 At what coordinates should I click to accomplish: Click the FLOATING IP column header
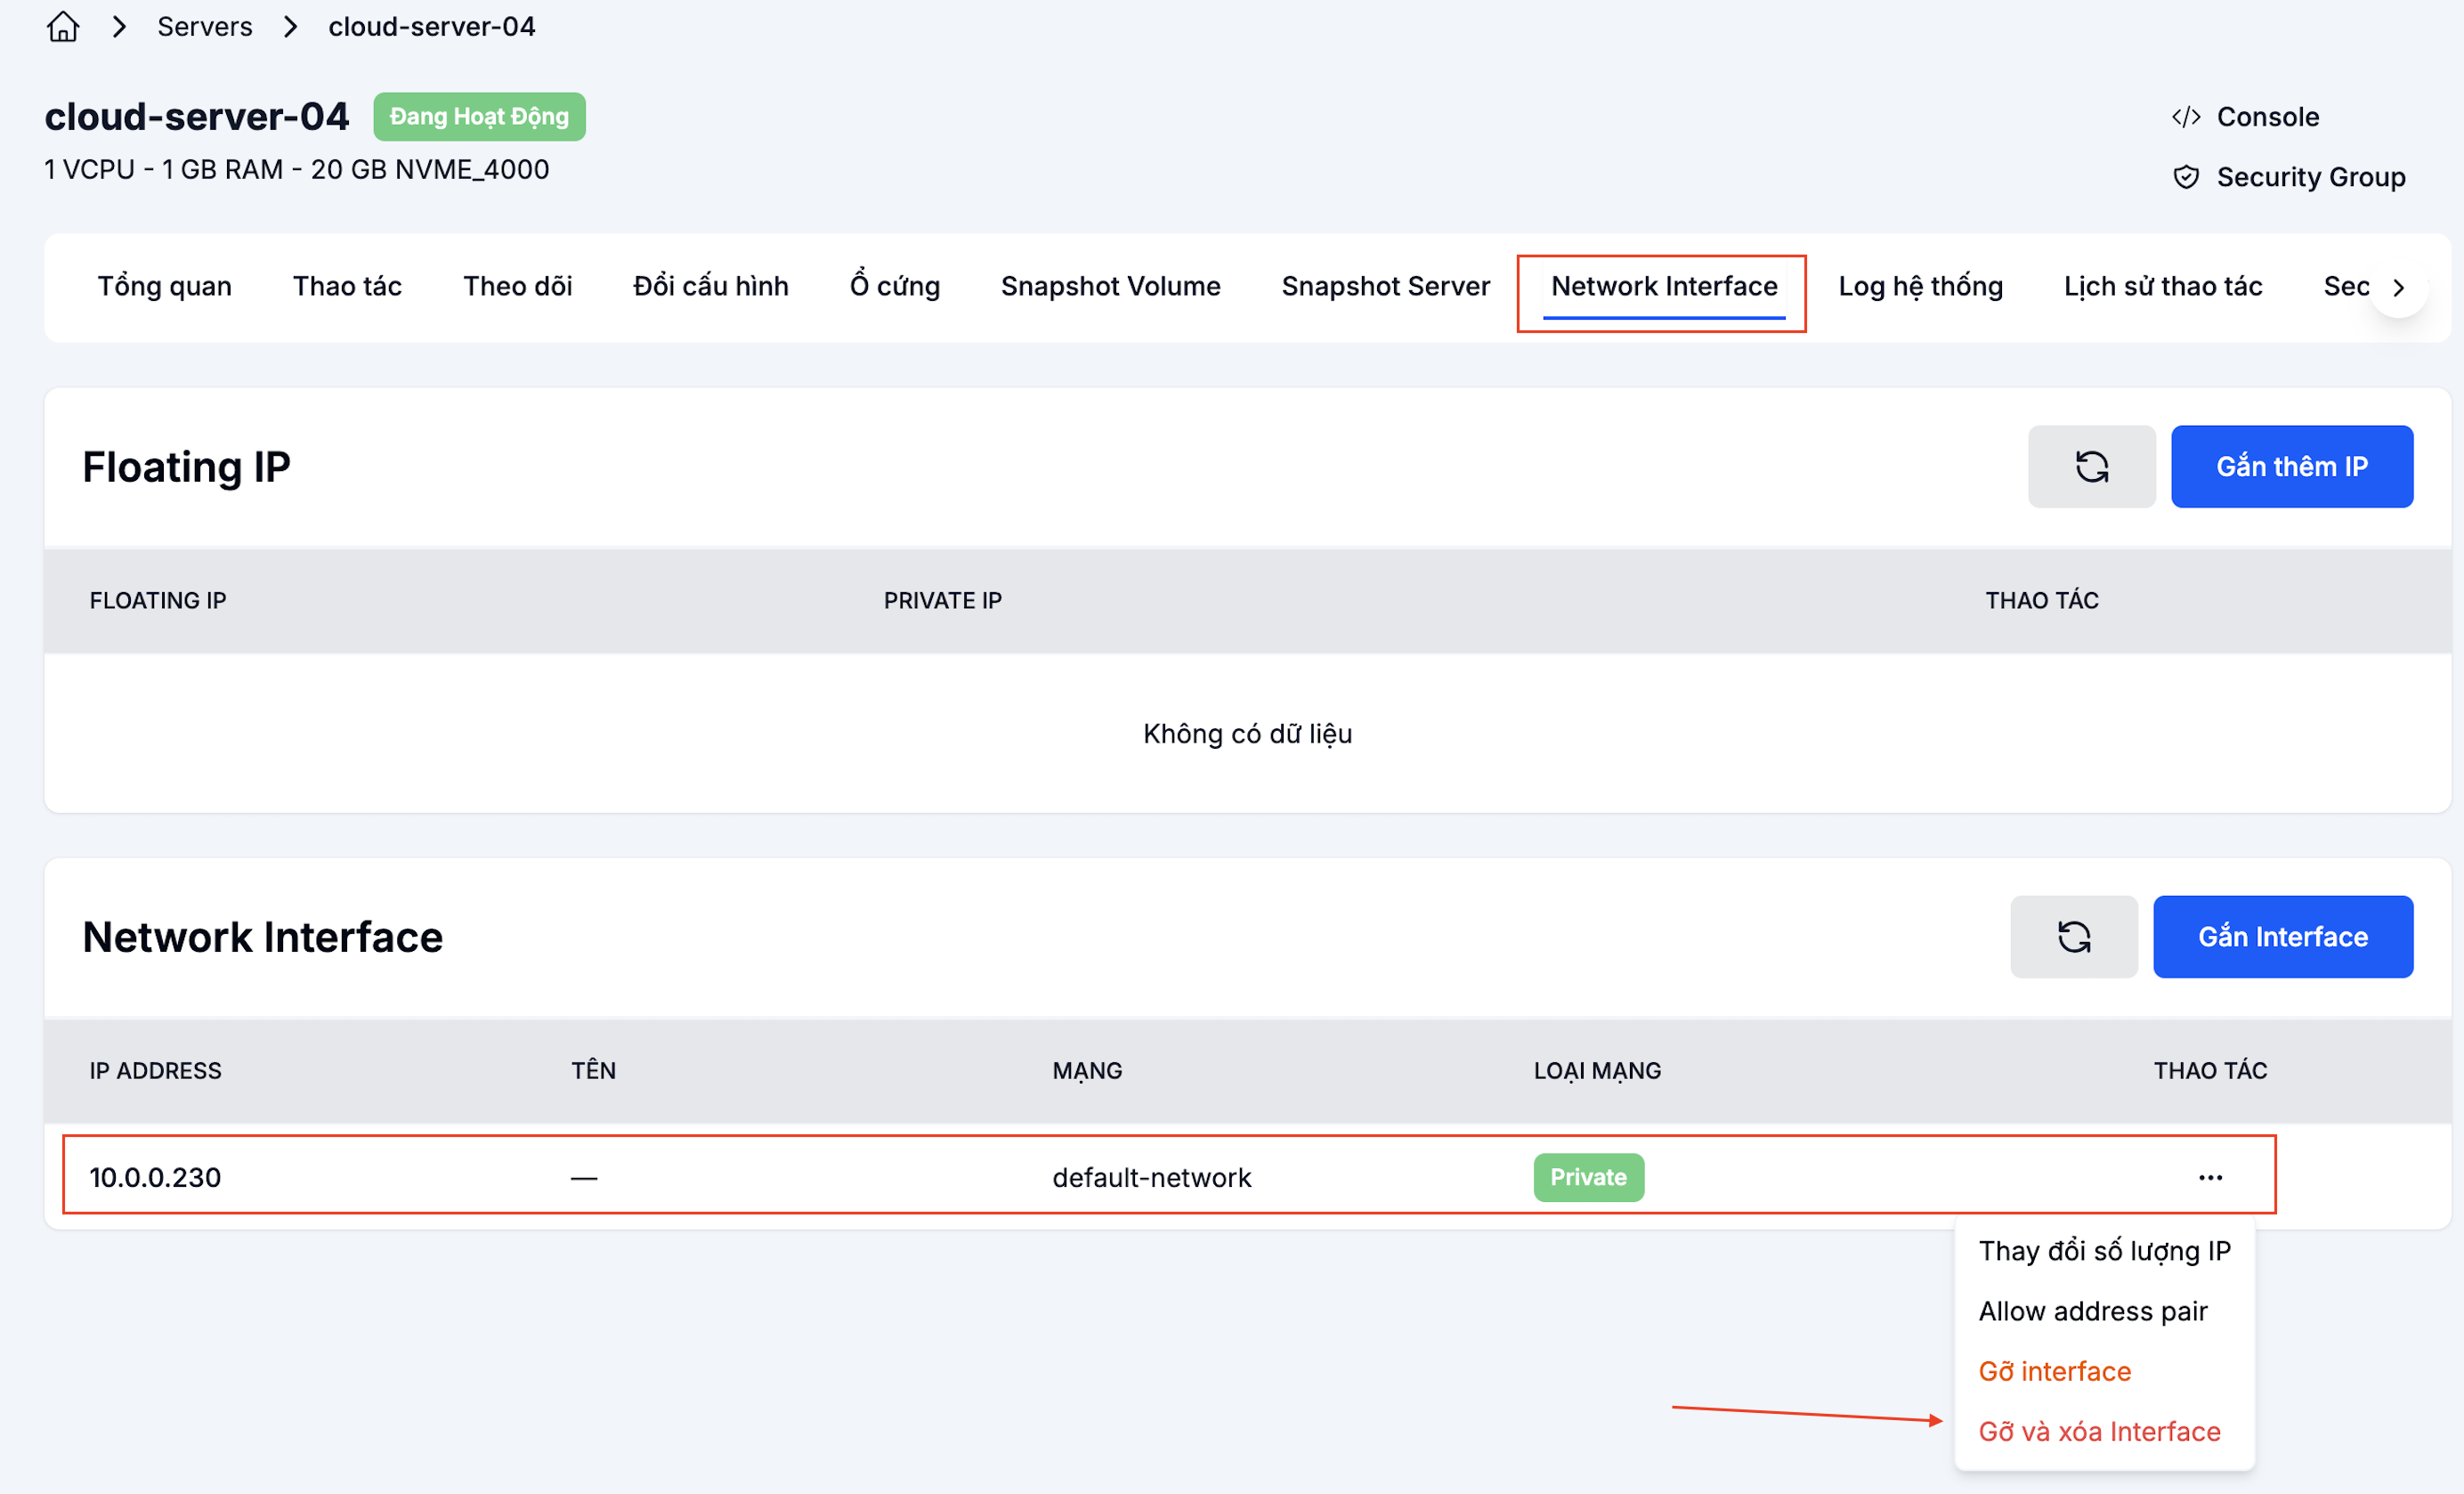click(x=158, y=601)
